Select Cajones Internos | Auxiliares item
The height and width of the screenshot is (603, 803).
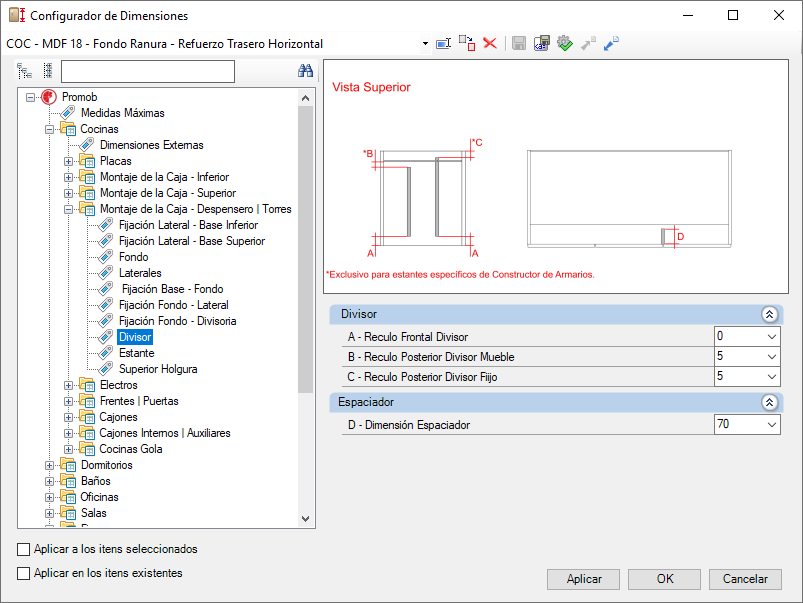164,433
